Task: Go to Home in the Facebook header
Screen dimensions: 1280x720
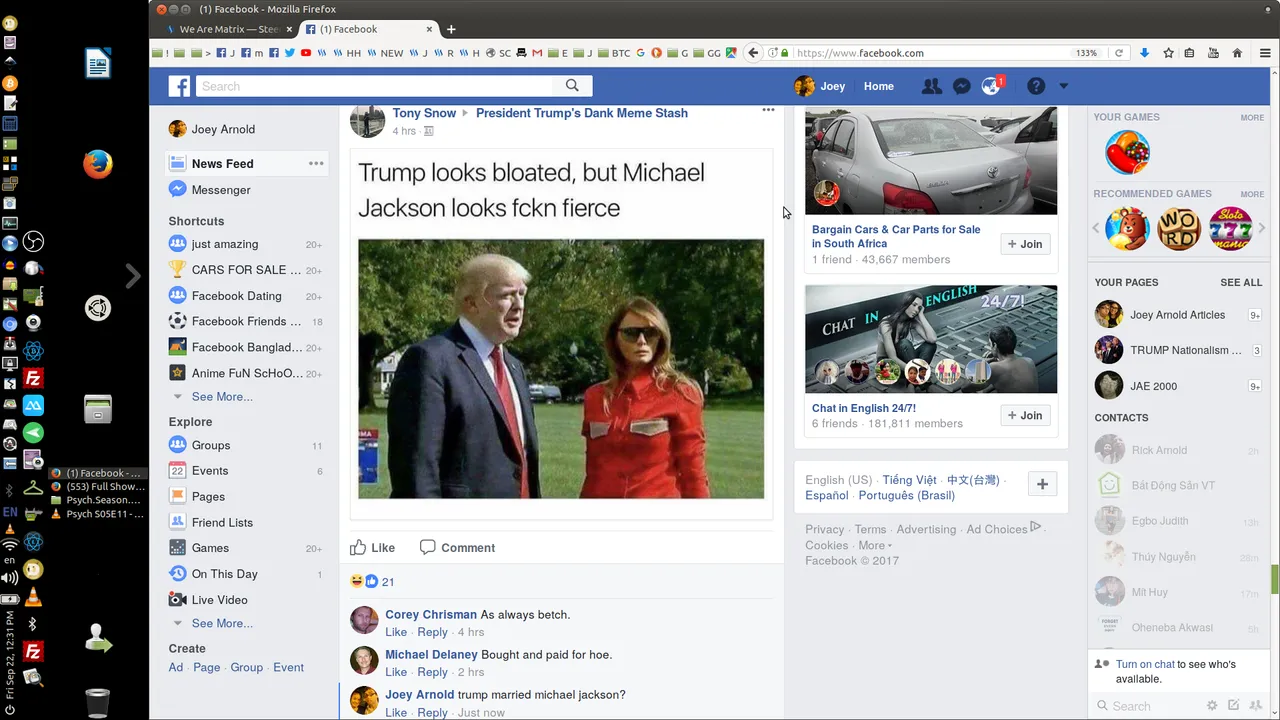Action: [x=879, y=86]
